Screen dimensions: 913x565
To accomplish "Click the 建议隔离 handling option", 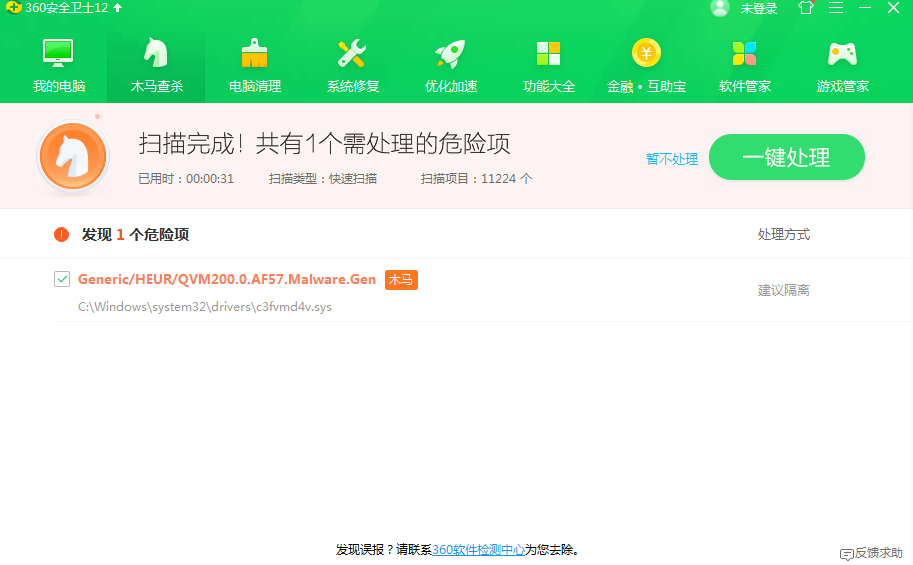I will 784,290.
